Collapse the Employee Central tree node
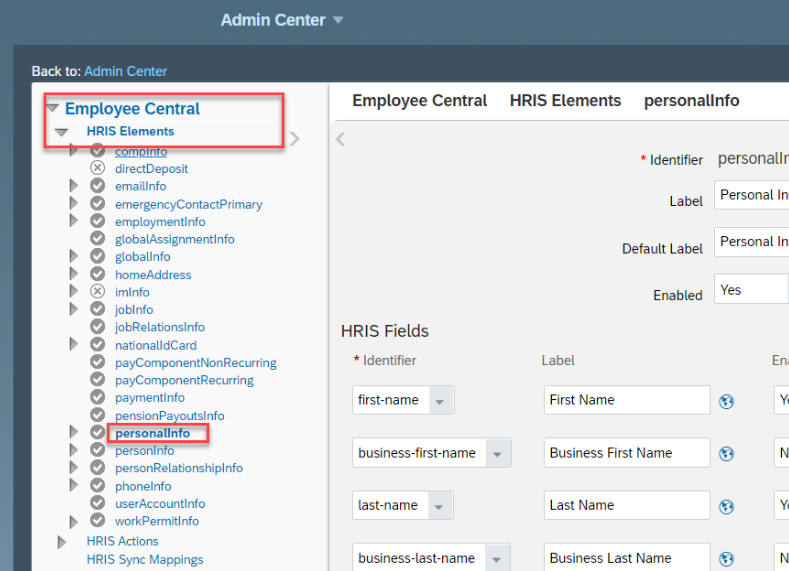Viewport: 789px width, 571px height. [53, 108]
